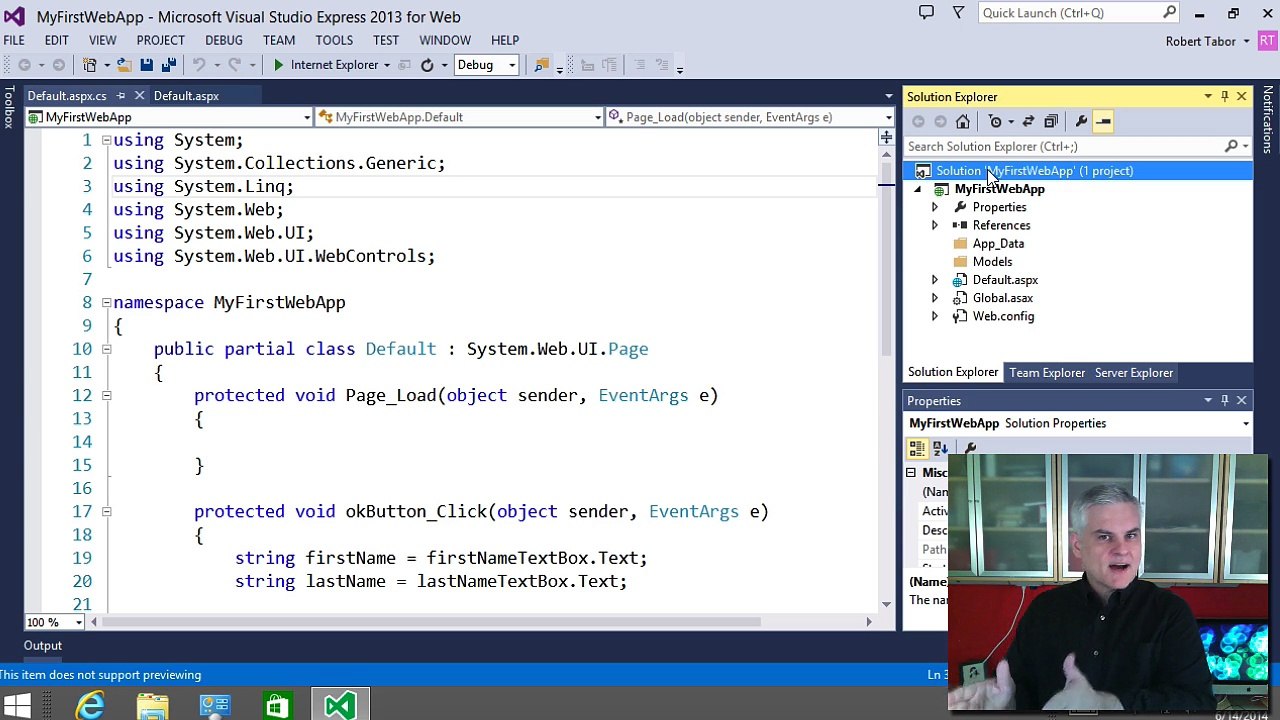Open the Notifications side panel
The image size is (1280, 720).
(x=1268, y=120)
